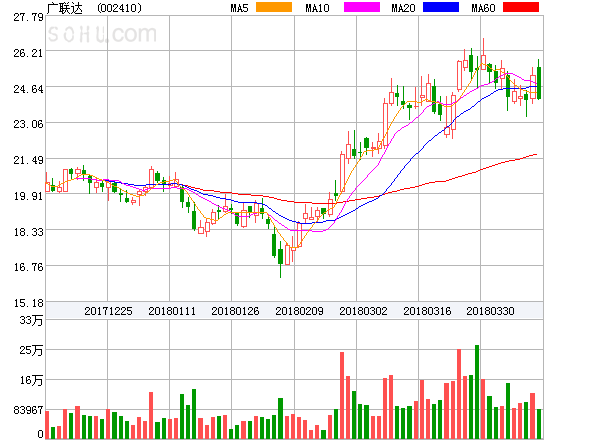Click the MA10 legend label

pos(317,8)
